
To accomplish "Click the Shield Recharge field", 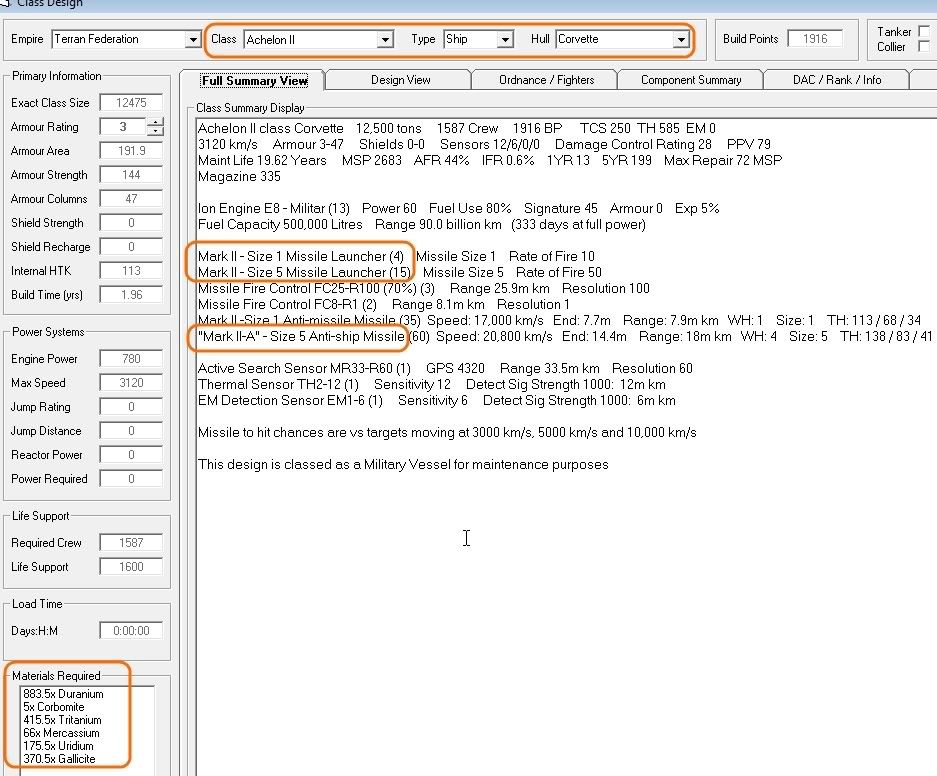I will [131, 247].
